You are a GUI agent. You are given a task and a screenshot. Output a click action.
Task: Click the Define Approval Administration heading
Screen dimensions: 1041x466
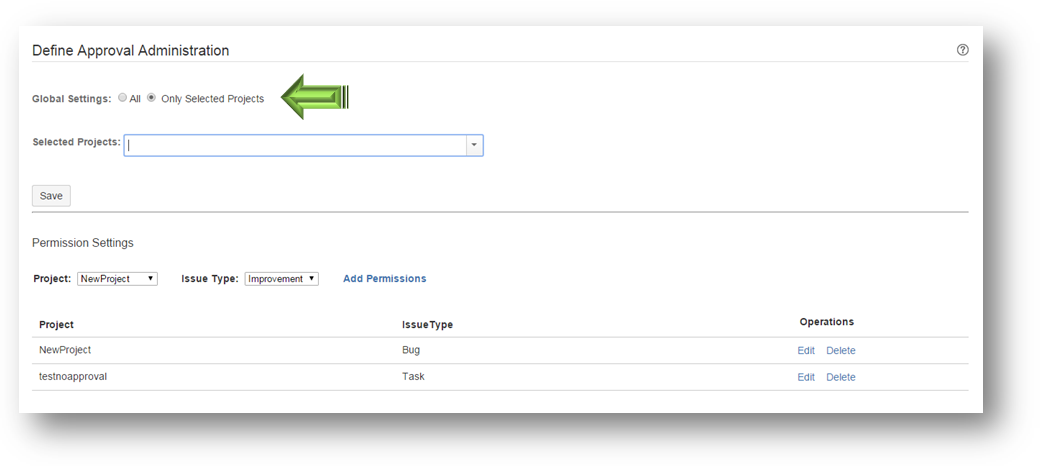(x=130, y=50)
